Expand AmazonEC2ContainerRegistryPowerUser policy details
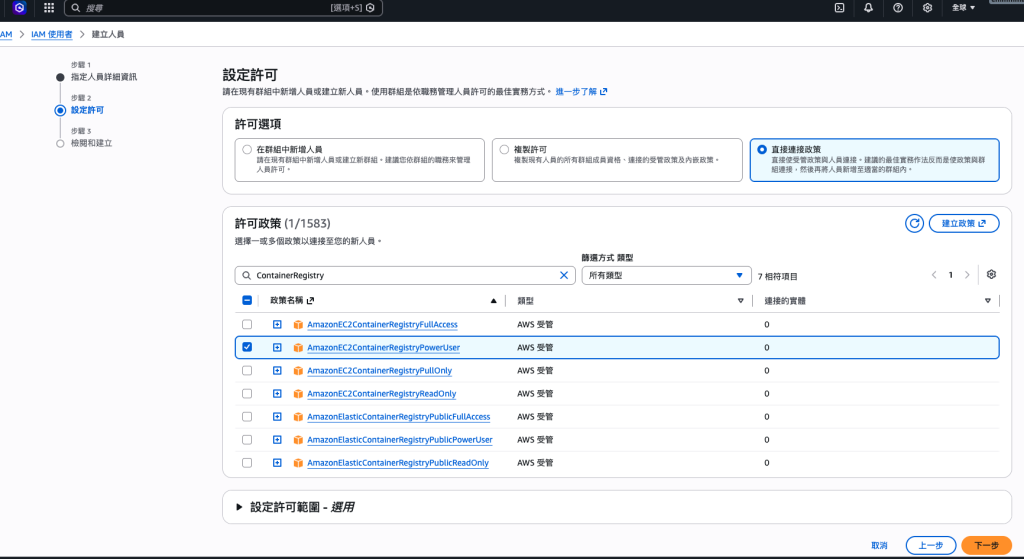The width and height of the screenshot is (1024, 559). pos(277,347)
